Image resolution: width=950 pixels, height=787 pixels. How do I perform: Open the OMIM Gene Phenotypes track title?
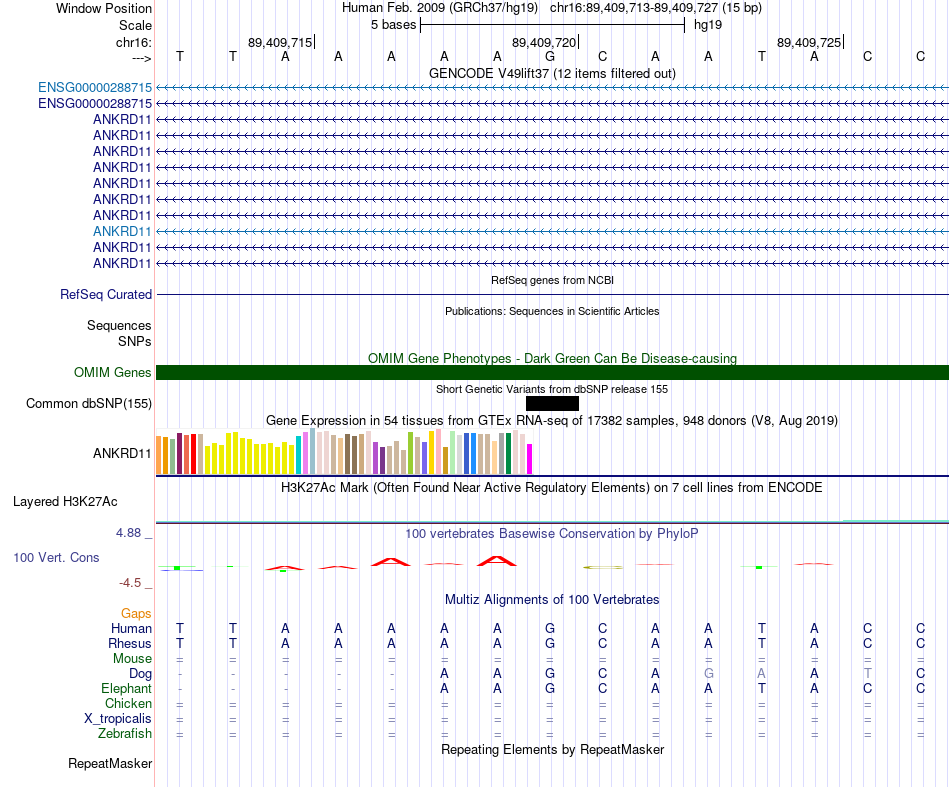(552, 358)
